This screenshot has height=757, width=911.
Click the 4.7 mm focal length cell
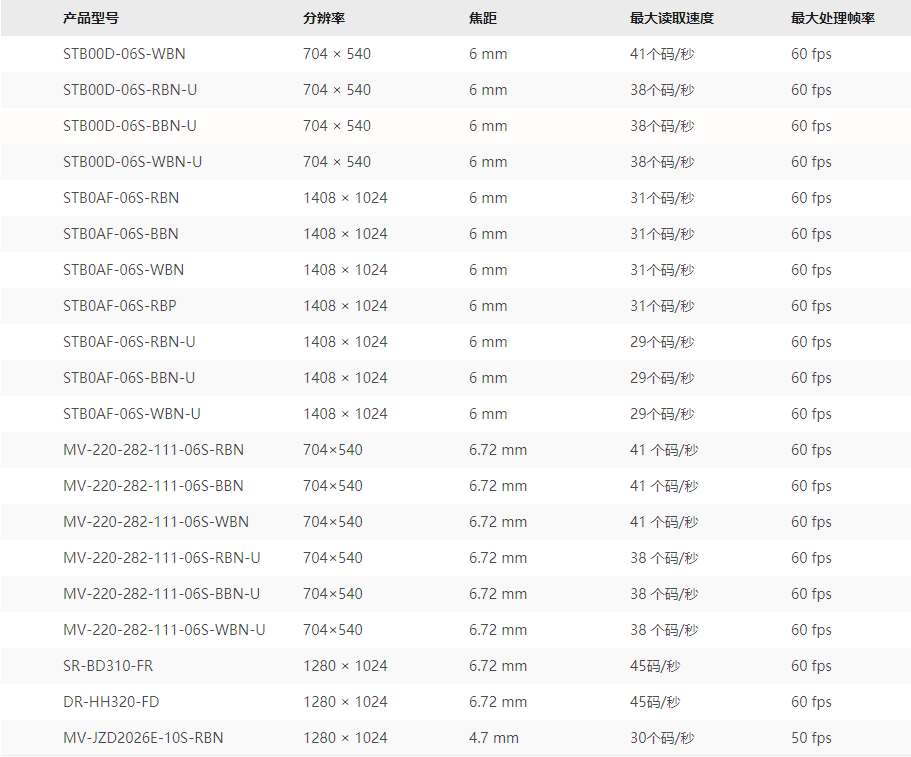coord(494,738)
